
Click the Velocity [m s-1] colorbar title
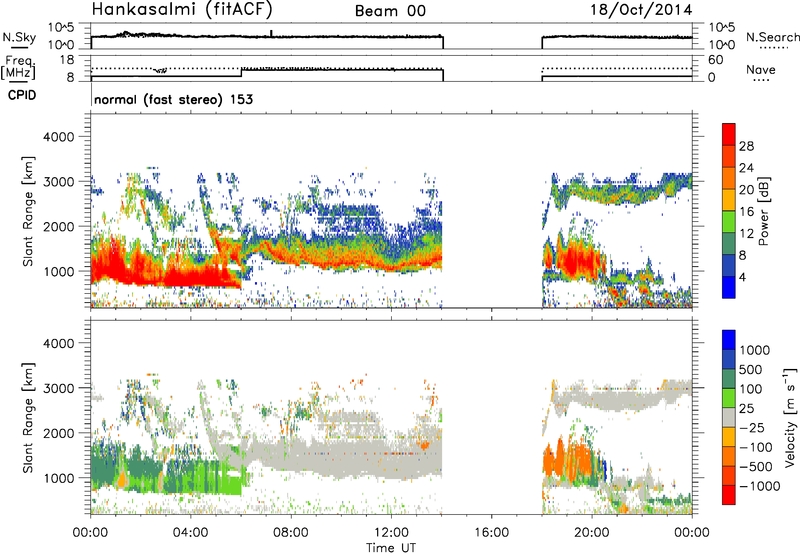(x=790, y=417)
